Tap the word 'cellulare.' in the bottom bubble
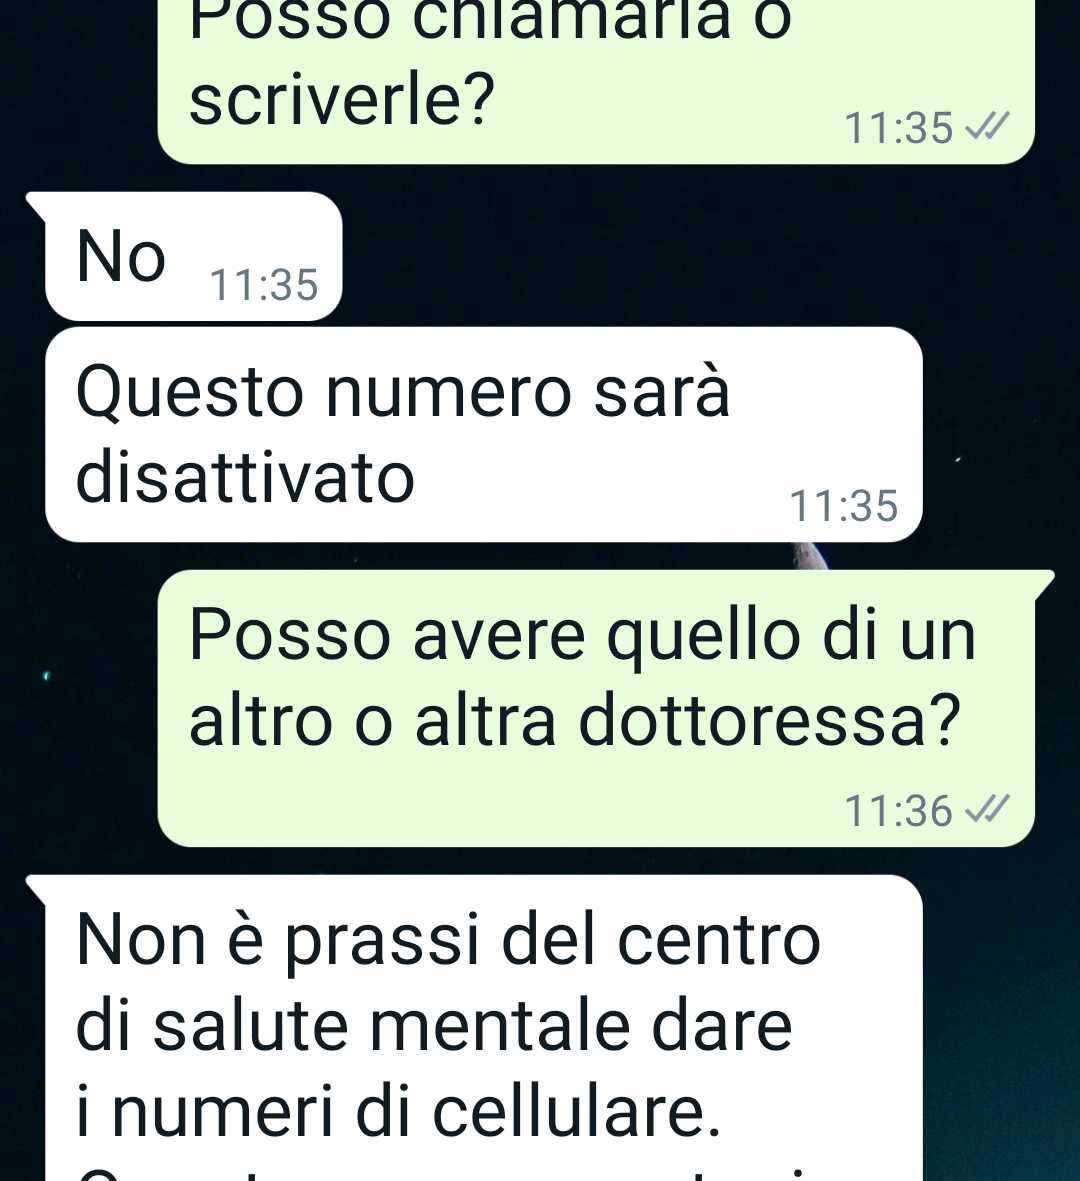Screen dimensions: 1080x1181 (x=576, y=1112)
